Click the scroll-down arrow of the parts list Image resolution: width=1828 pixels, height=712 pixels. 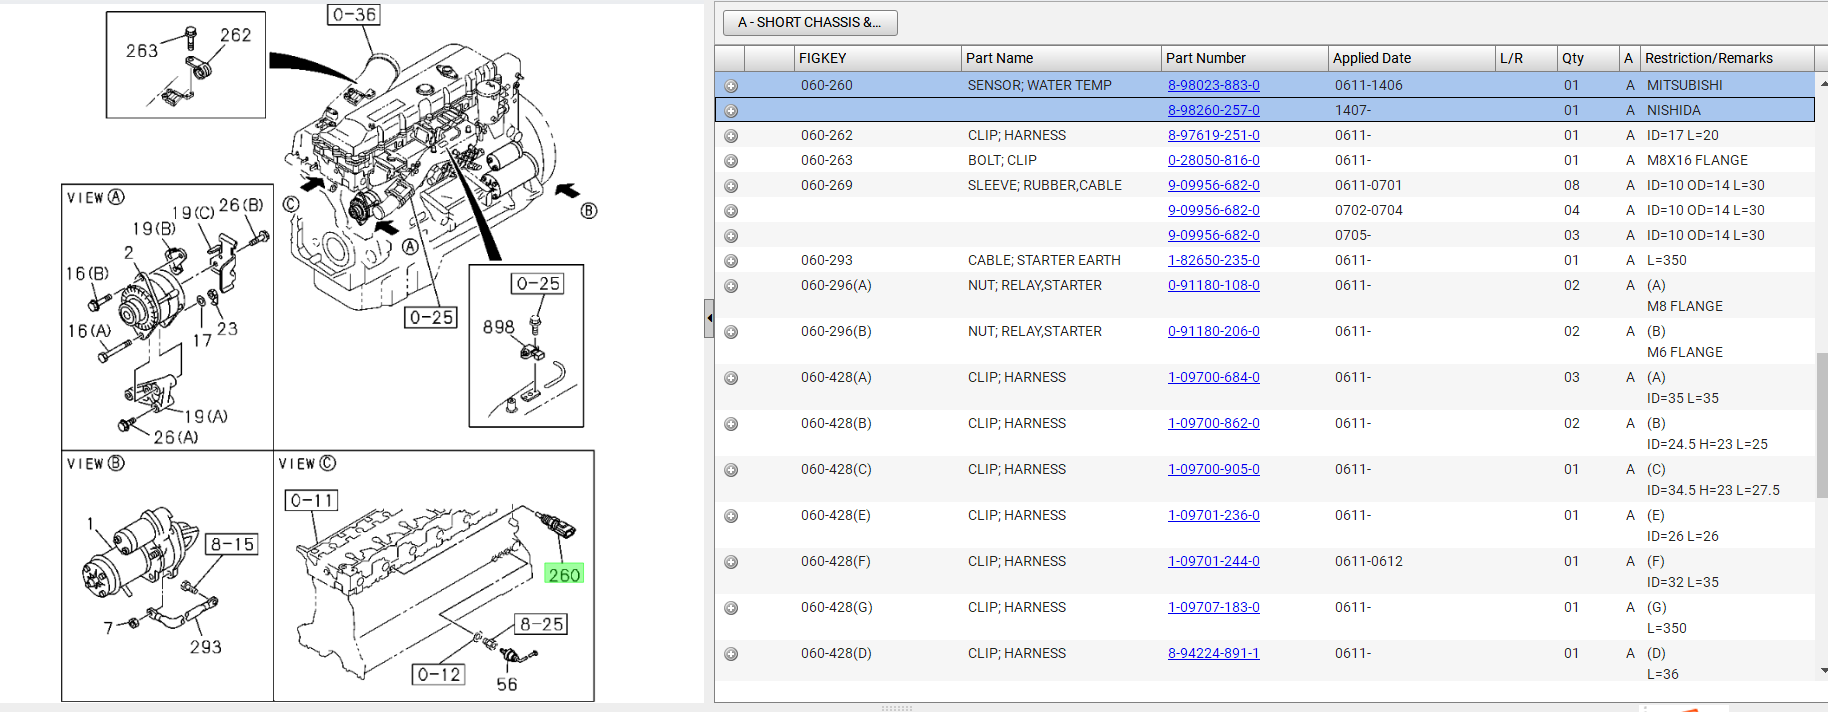pos(1822,671)
